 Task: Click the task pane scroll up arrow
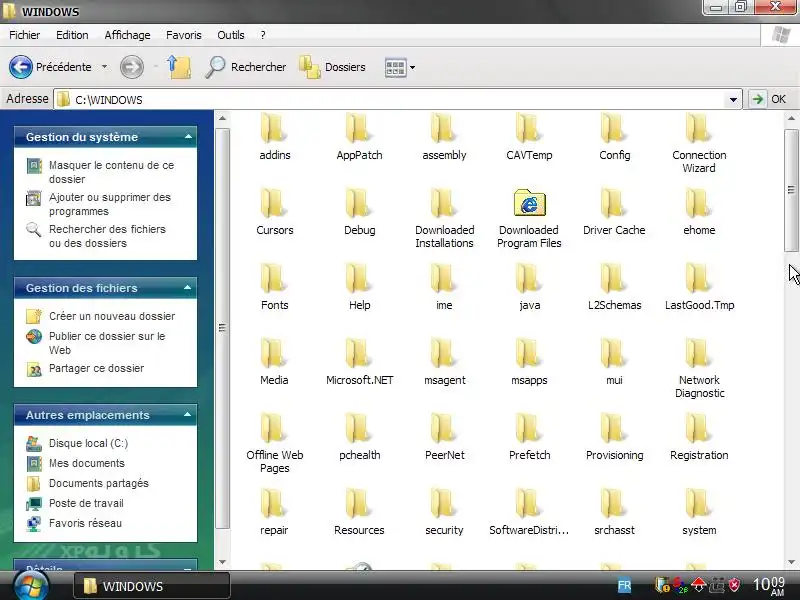click(222, 119)
